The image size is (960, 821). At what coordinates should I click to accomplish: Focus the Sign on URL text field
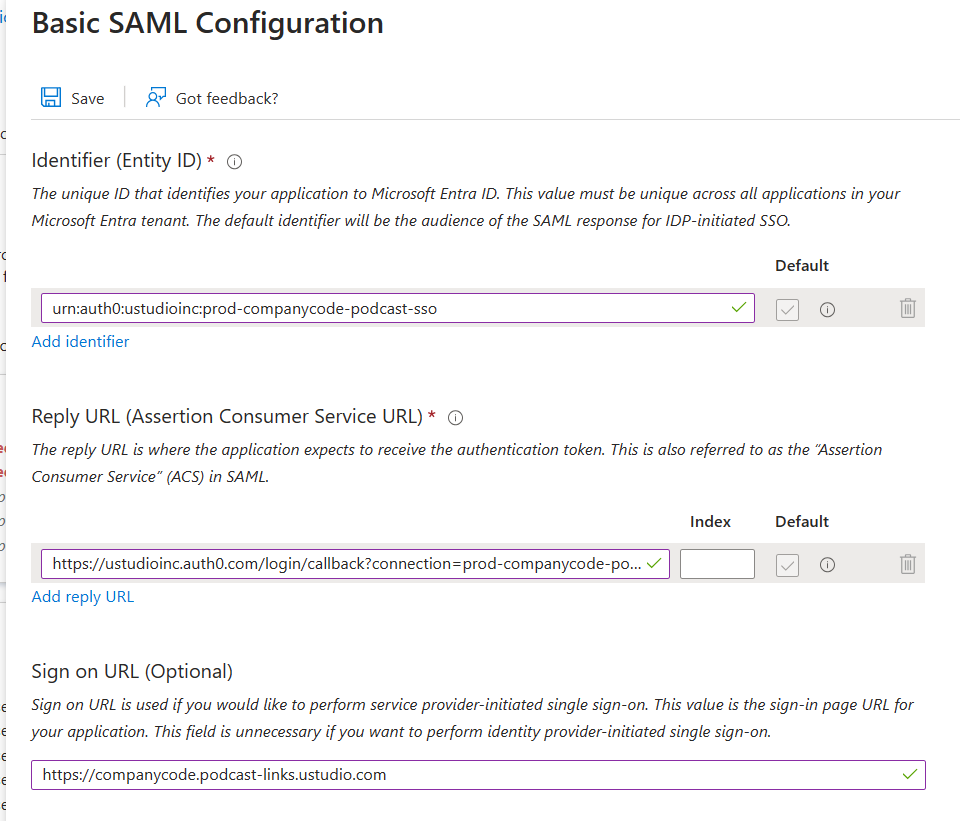point(478,775)
